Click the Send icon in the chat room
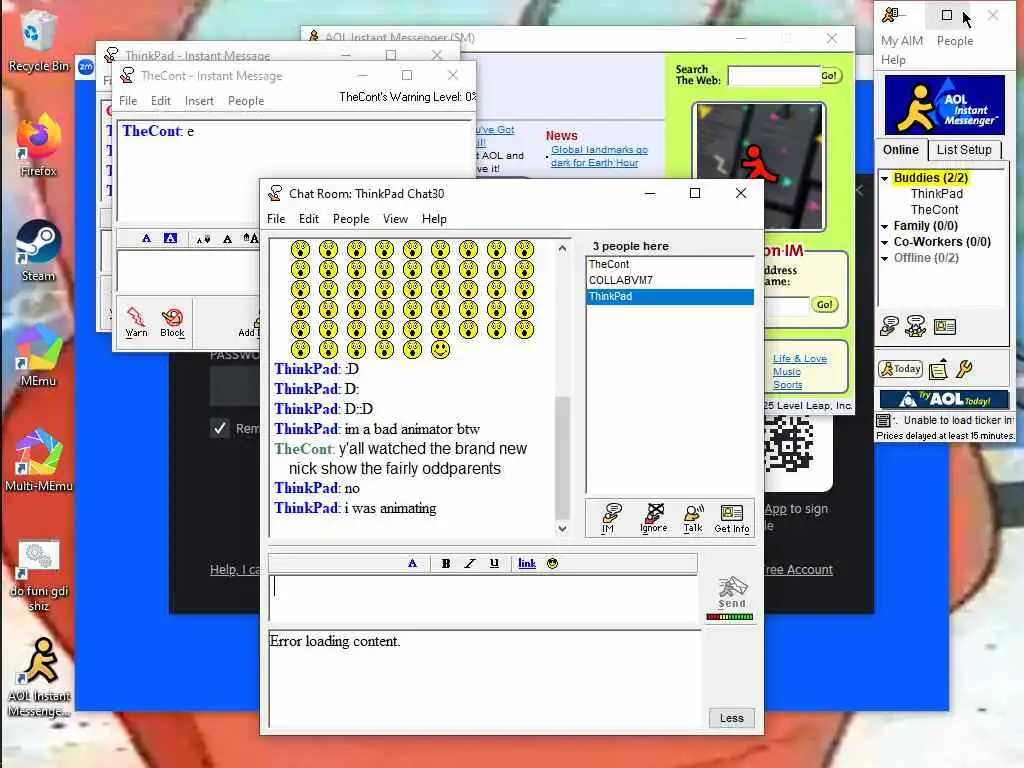The width and height of the screenshot is (1024, 768). 731,592
